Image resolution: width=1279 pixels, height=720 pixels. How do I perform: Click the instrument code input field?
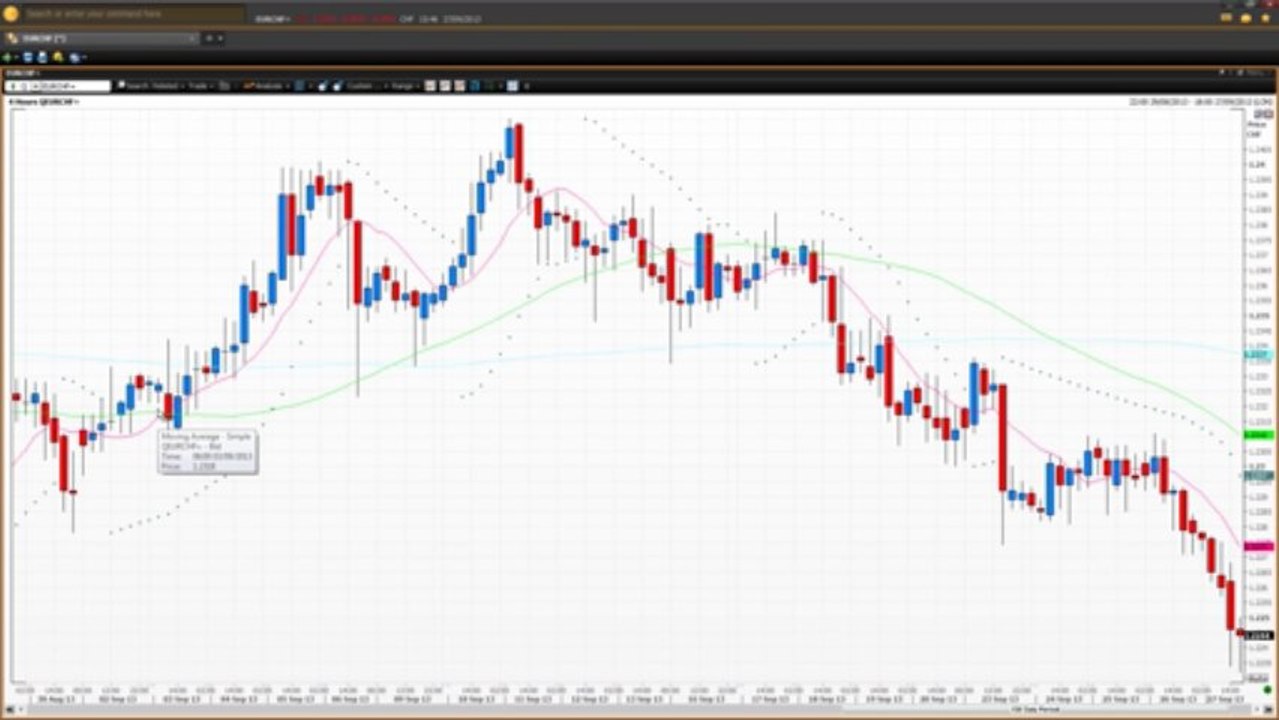coord(57,86)
